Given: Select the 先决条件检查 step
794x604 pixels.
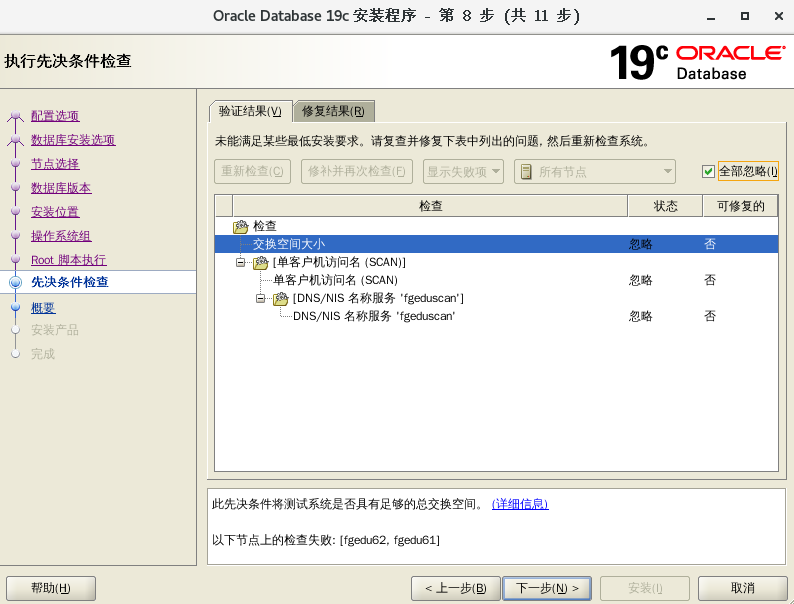Looking at the screenshot, I should [x=70, y=282].
